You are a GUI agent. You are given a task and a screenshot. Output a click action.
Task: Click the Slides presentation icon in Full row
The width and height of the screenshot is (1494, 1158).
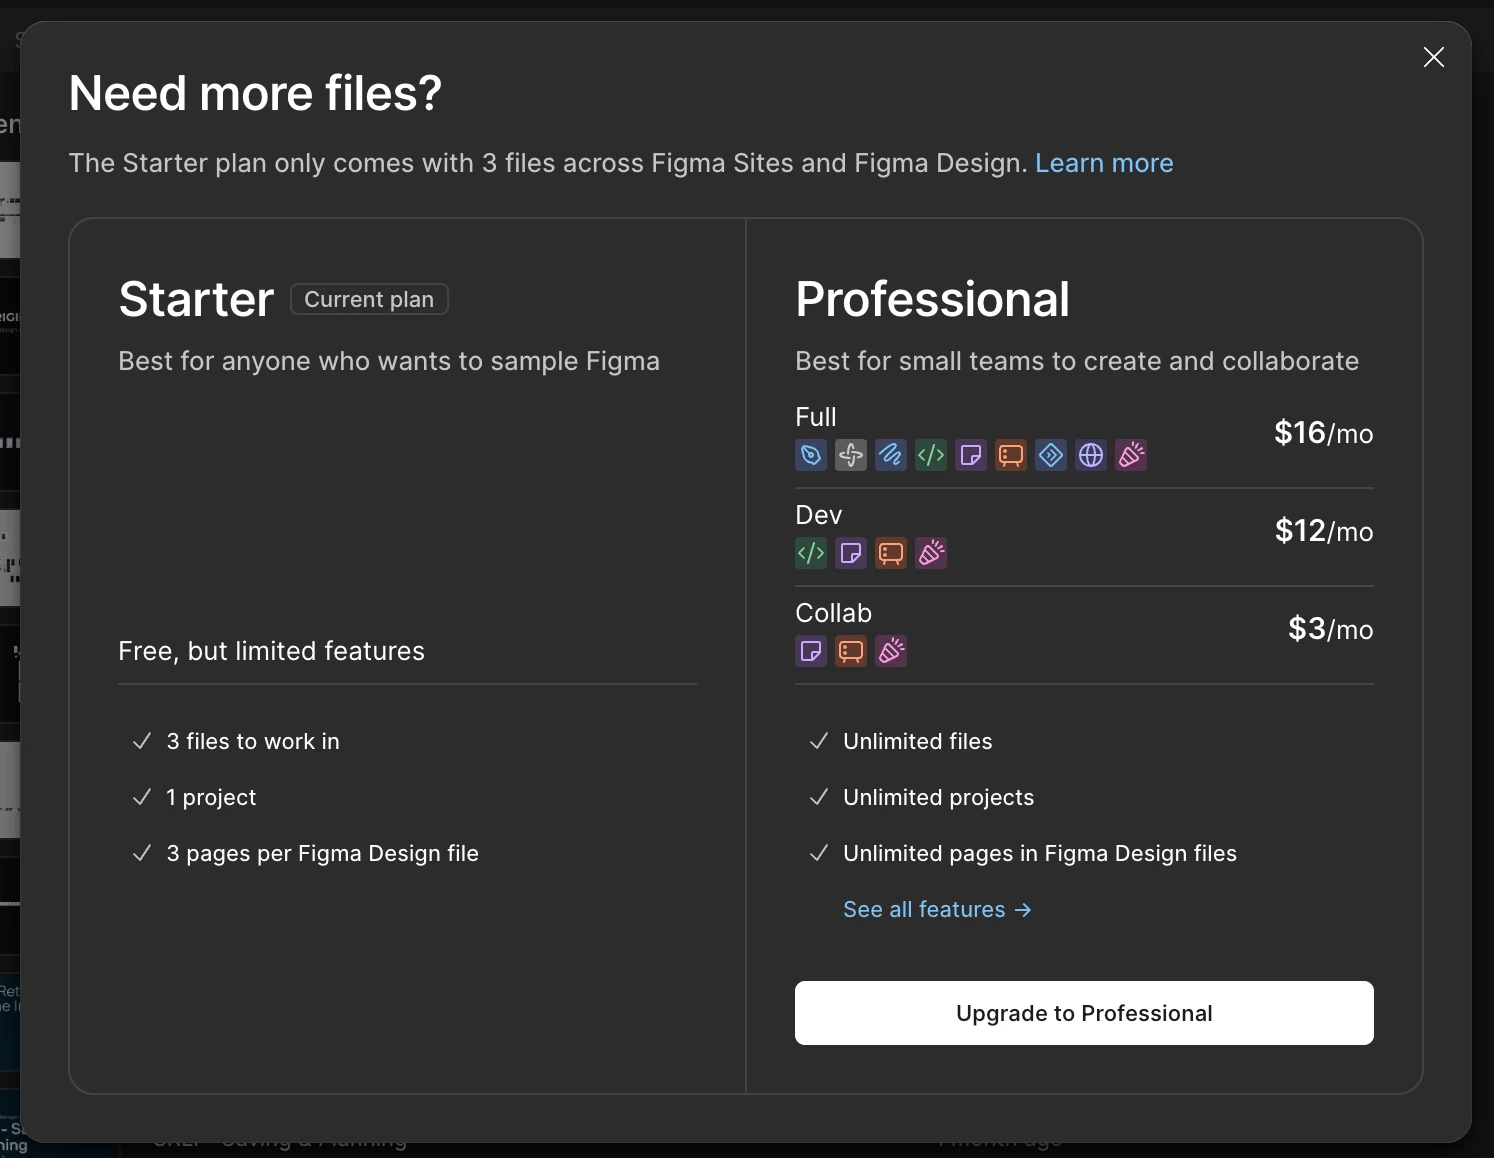(x=1011, y=455)
